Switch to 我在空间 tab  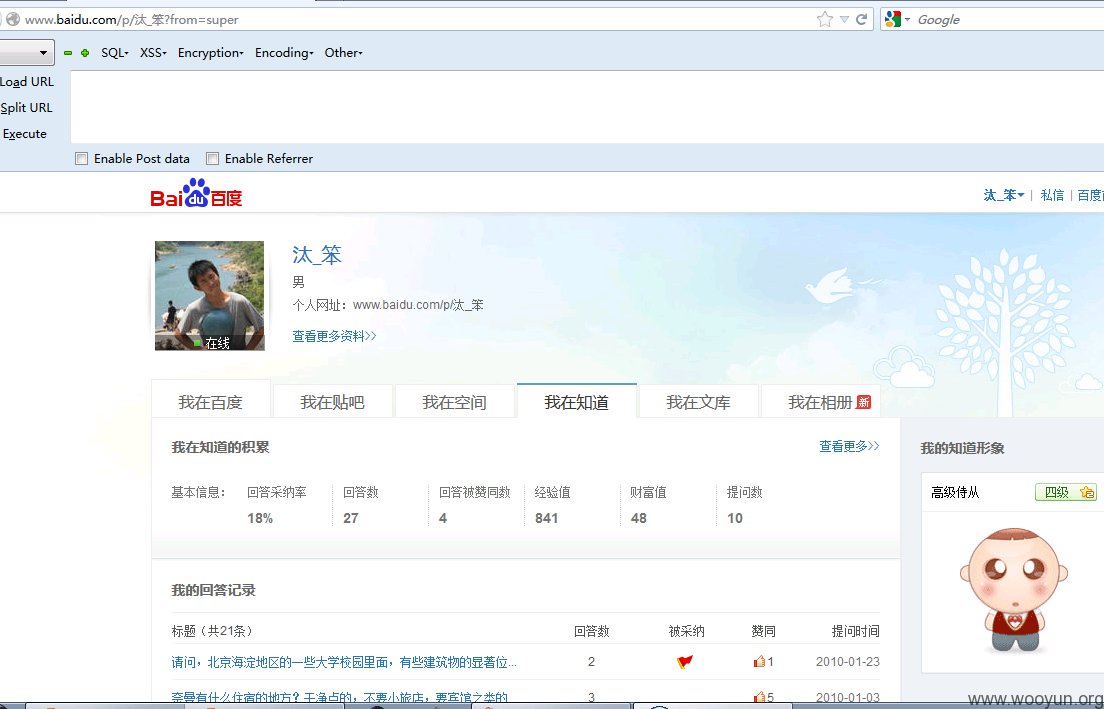[x=454, y=402]
